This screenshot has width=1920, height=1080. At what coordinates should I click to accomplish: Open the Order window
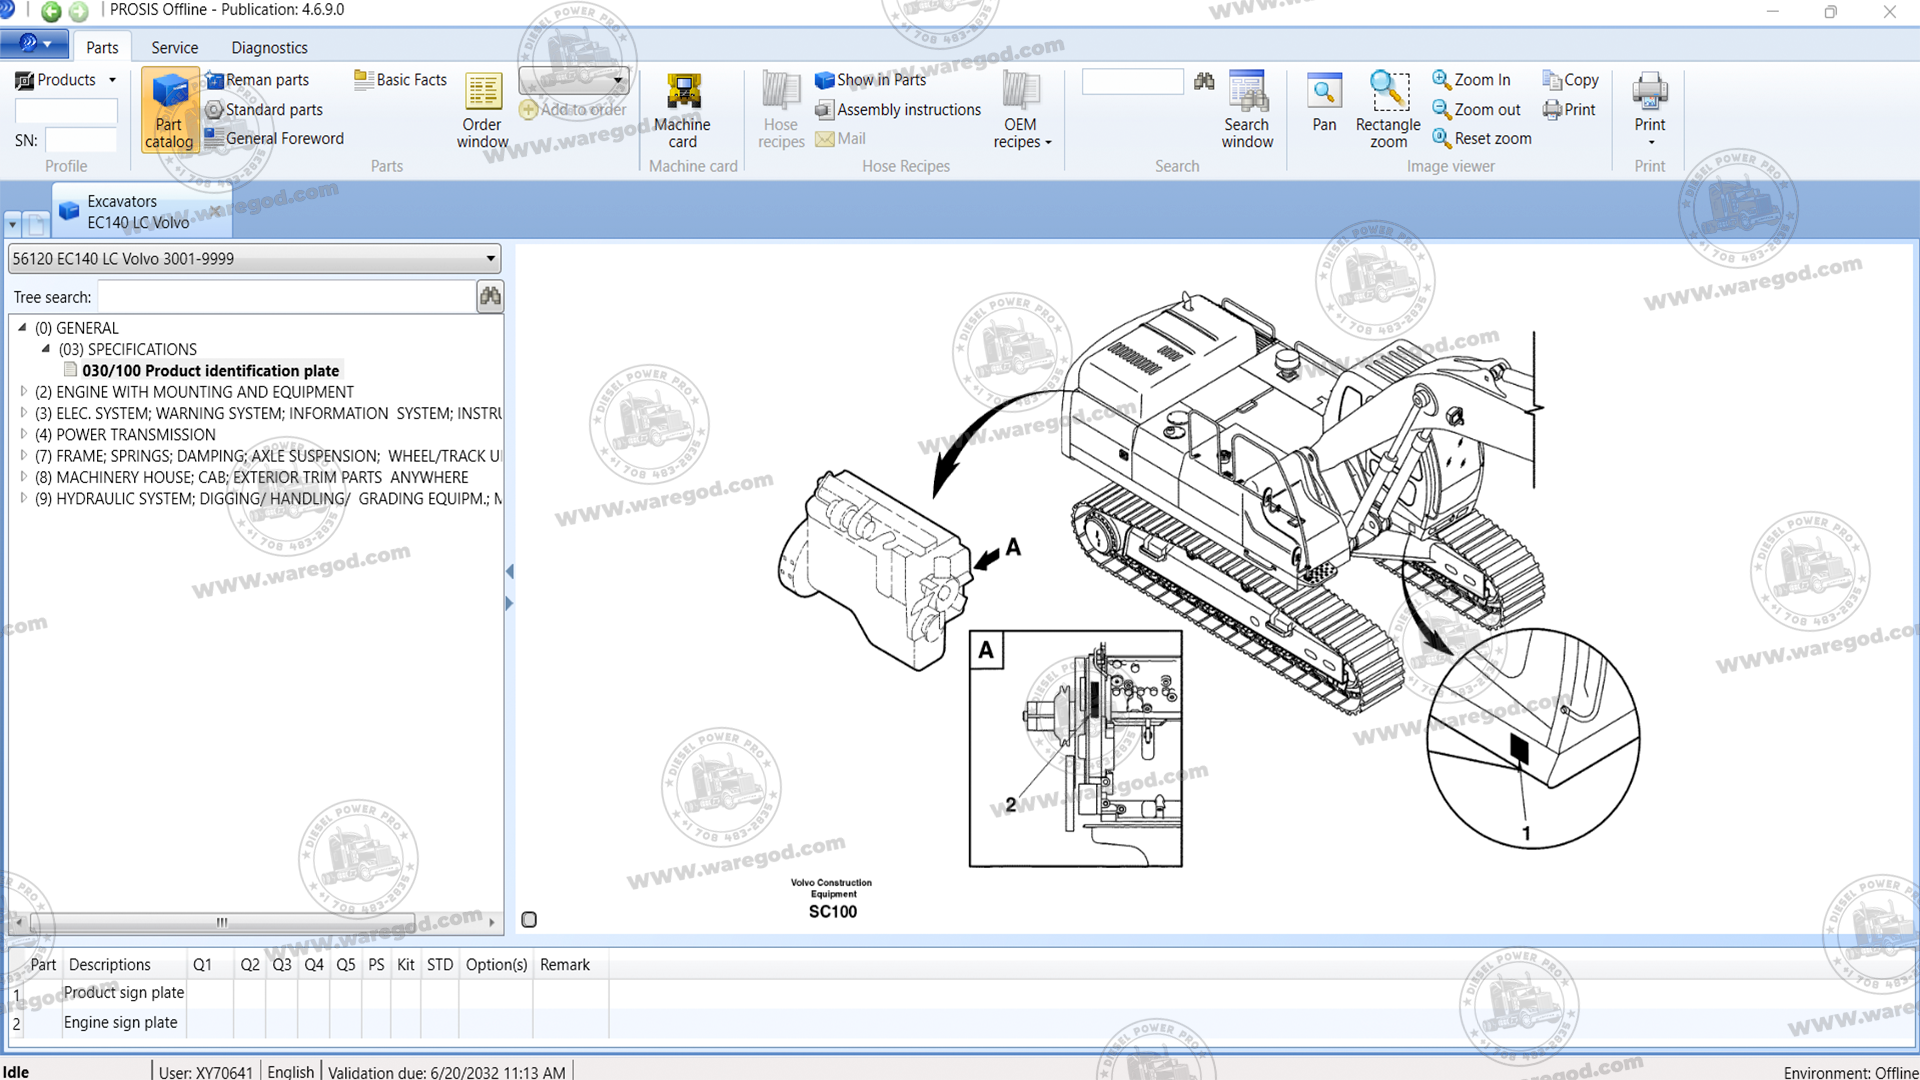point(482,110)
